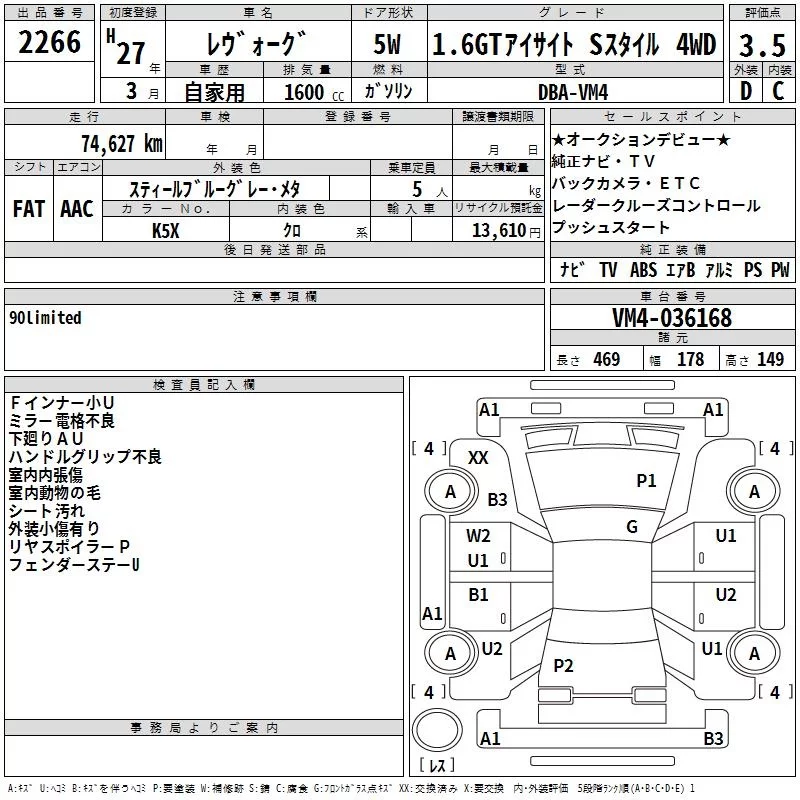Click the lot number 2266
Image resolution: width=800 pixels, height=800 pixels.
[x=50, y=43]
